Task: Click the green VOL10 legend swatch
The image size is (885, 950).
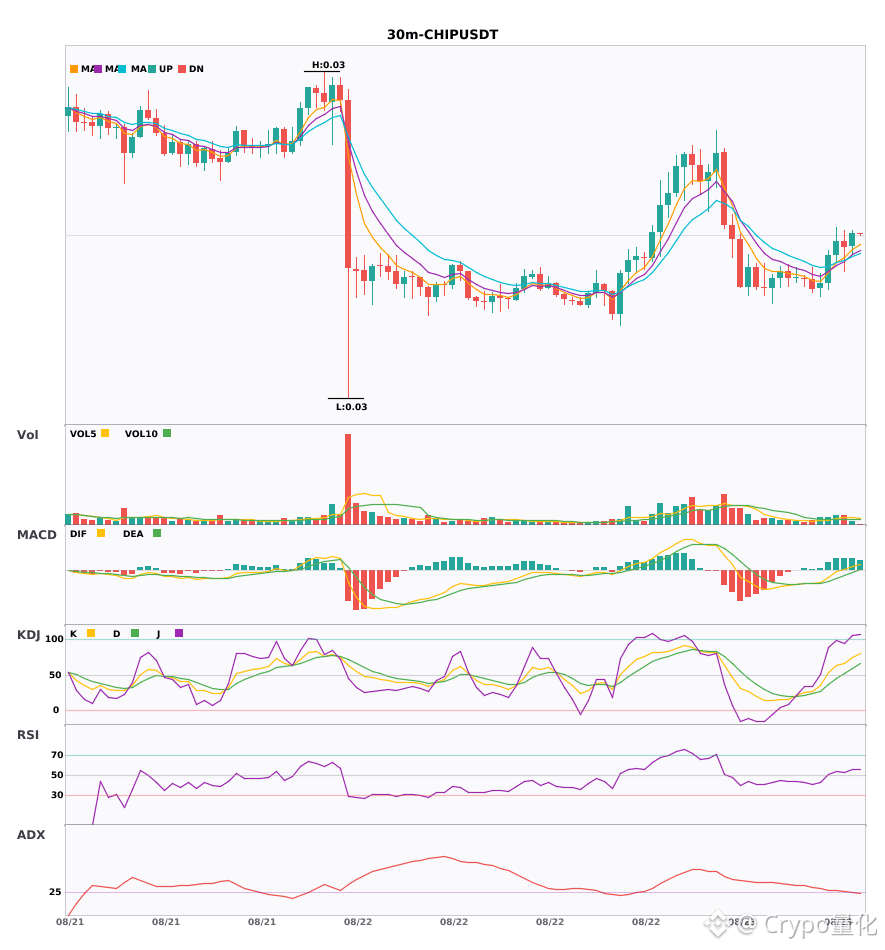Action: pos(167,433)
